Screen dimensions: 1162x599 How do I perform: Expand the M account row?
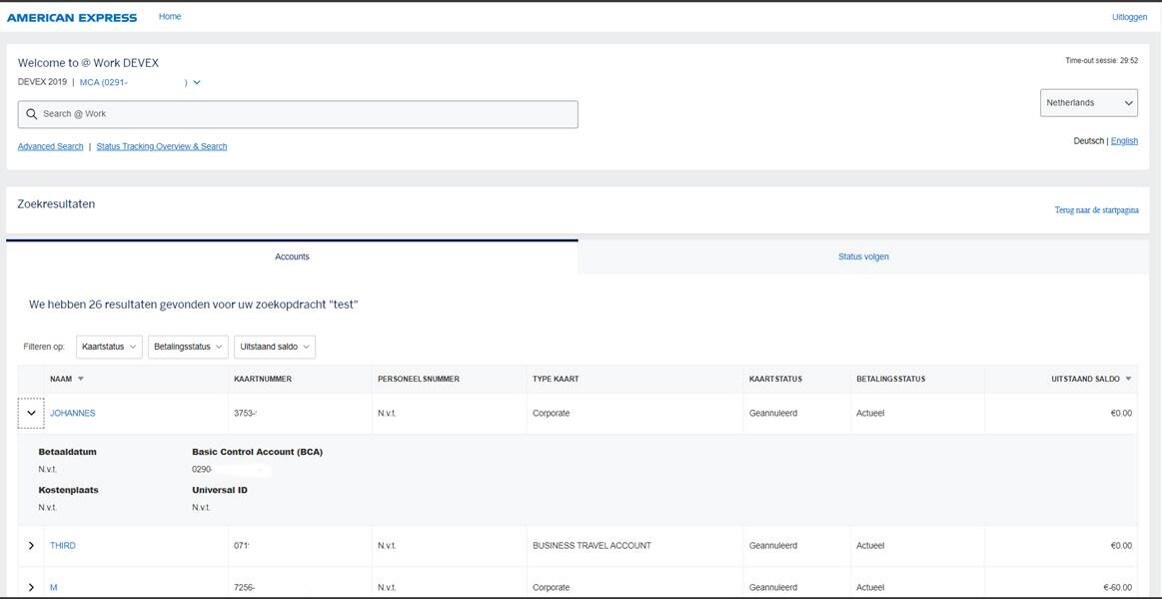coord(31,587)
